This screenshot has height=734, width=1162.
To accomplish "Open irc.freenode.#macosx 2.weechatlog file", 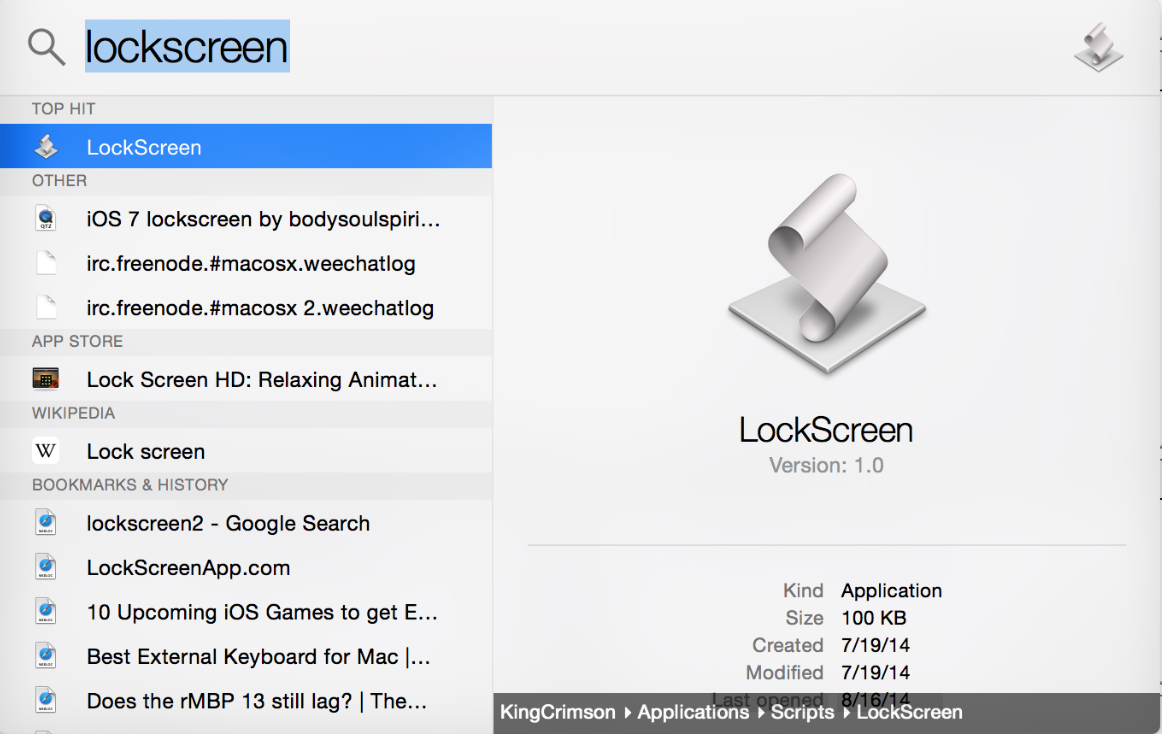I will [x=246, y=308].
